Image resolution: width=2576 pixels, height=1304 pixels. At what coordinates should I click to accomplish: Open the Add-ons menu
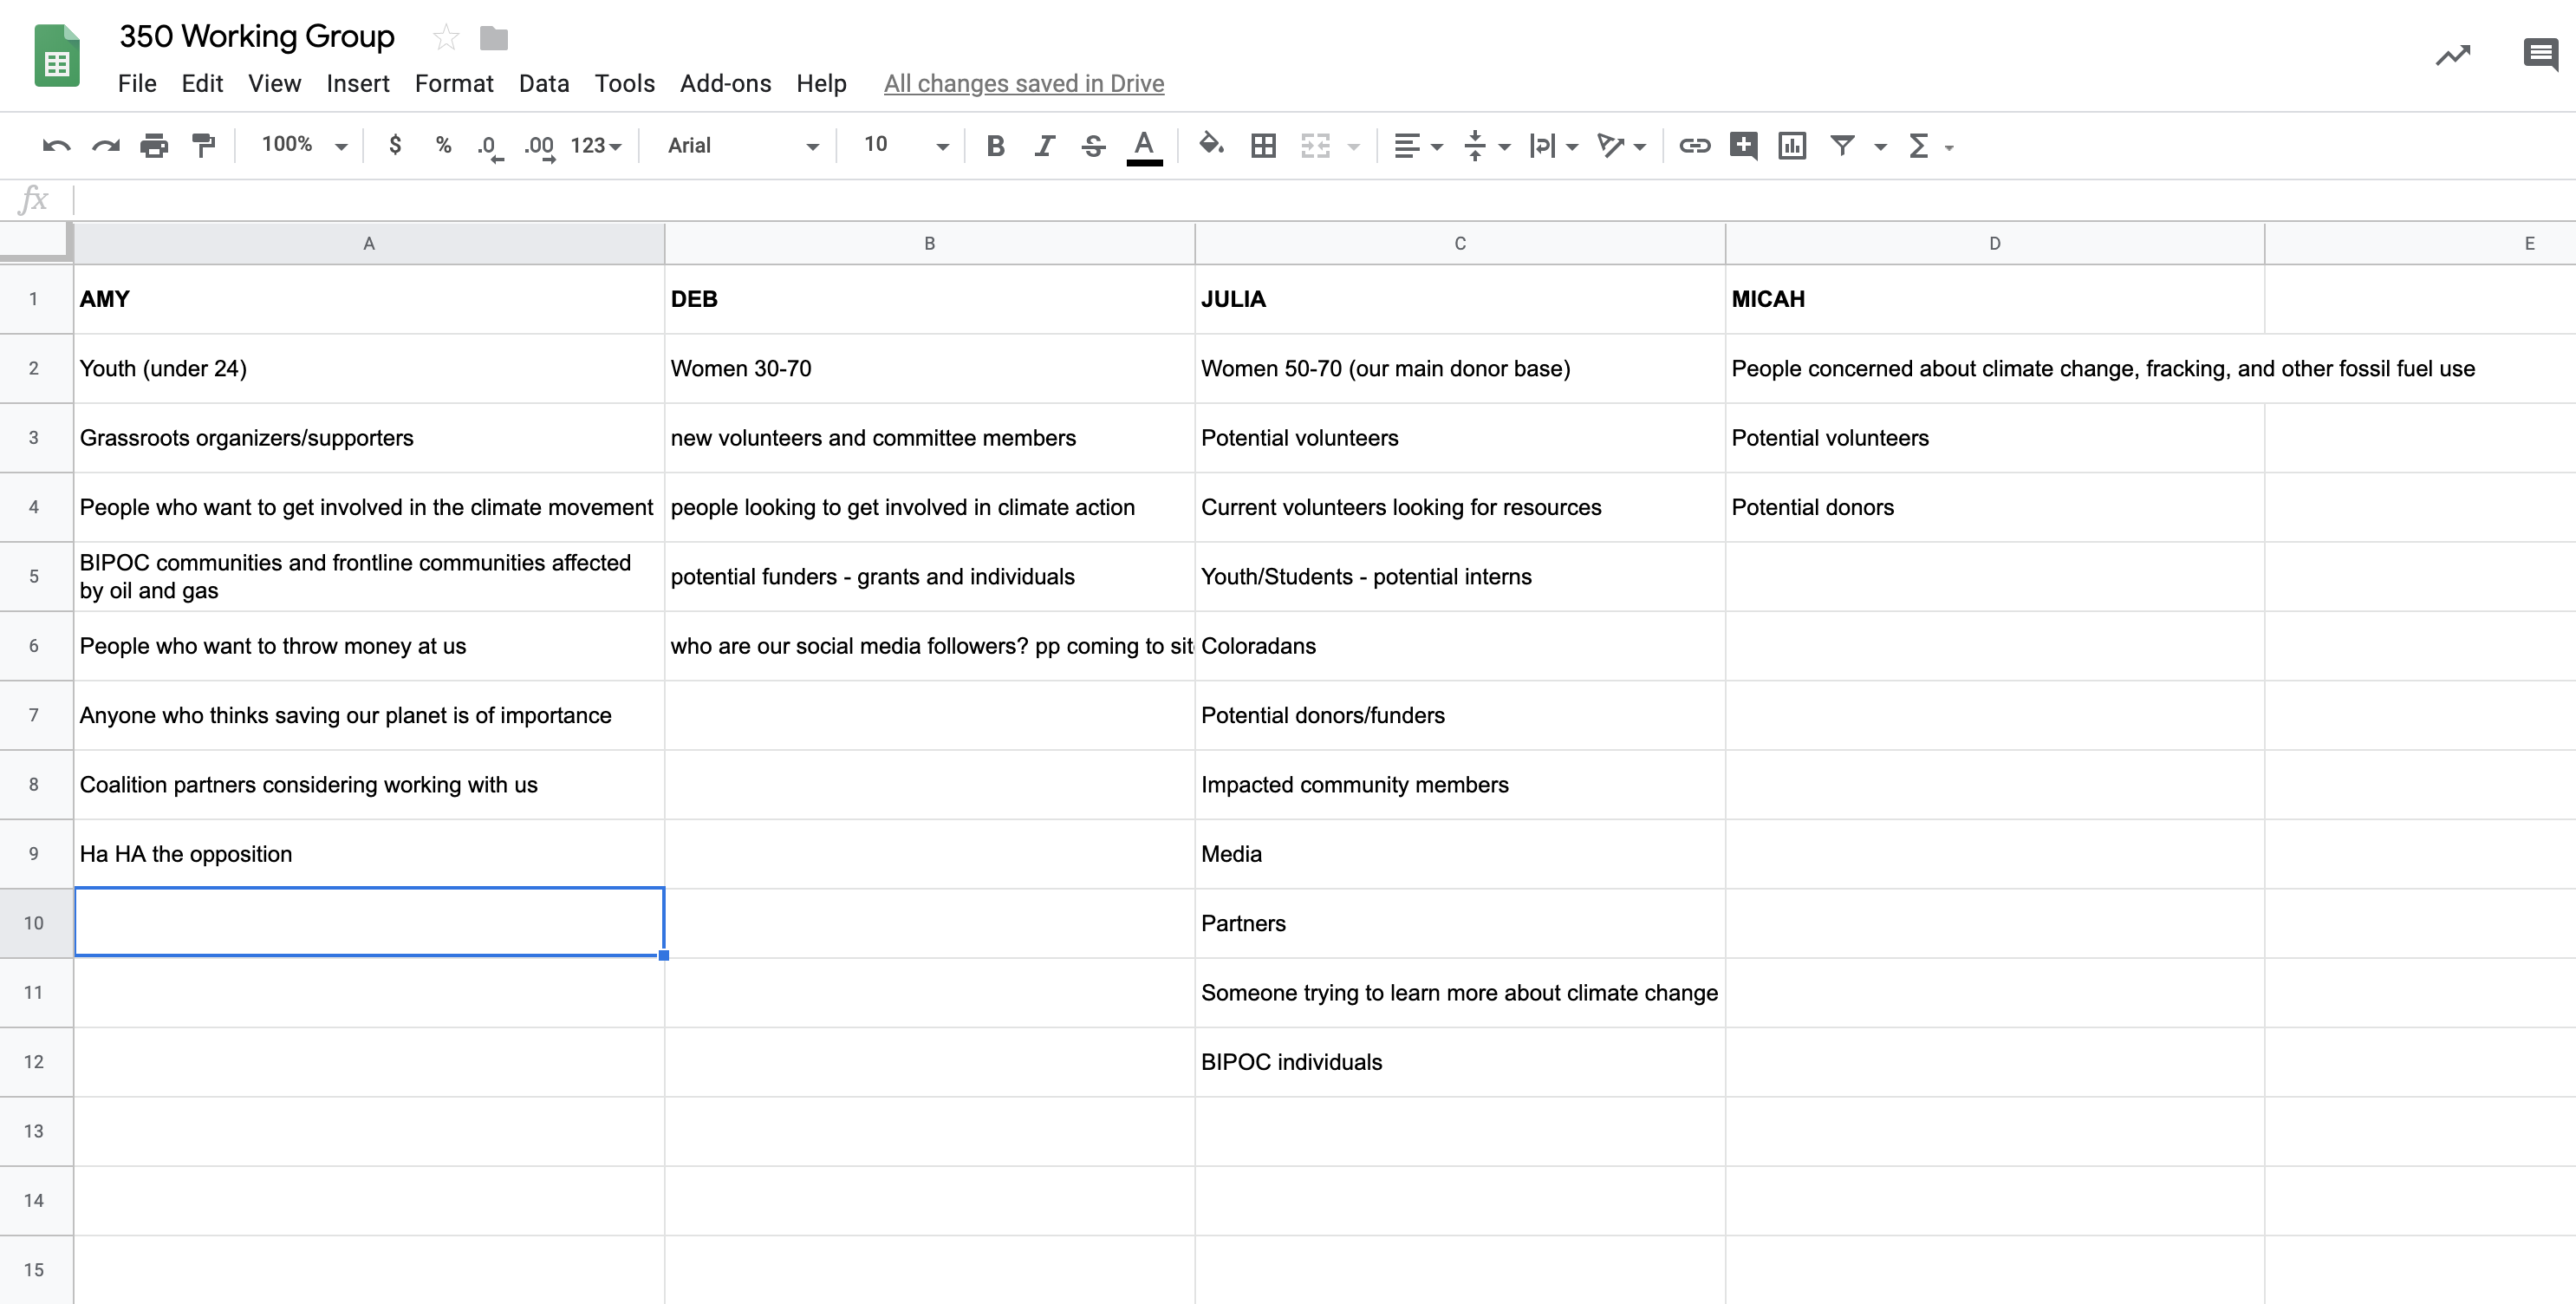click(725, 84)
